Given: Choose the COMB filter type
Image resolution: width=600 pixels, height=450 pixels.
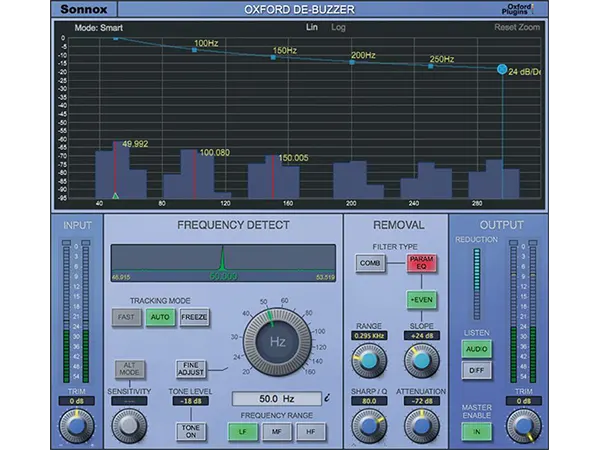Looking at the screenshot, I should [x=370, y=263].
